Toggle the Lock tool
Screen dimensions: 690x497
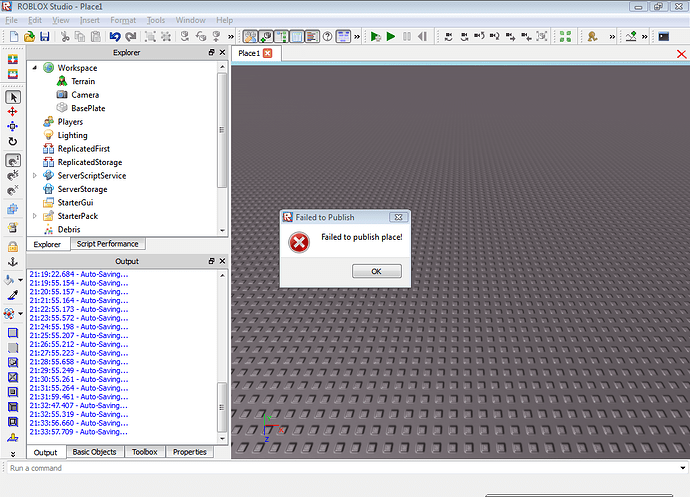pyautogui.click(x=13, y=247)
